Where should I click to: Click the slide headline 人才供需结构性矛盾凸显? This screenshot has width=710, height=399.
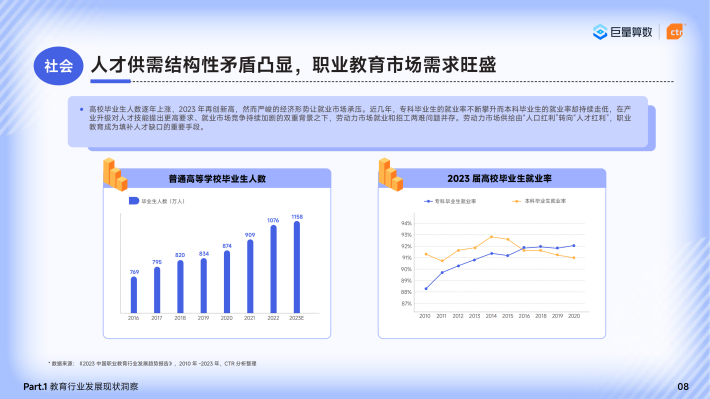(192, 65)
